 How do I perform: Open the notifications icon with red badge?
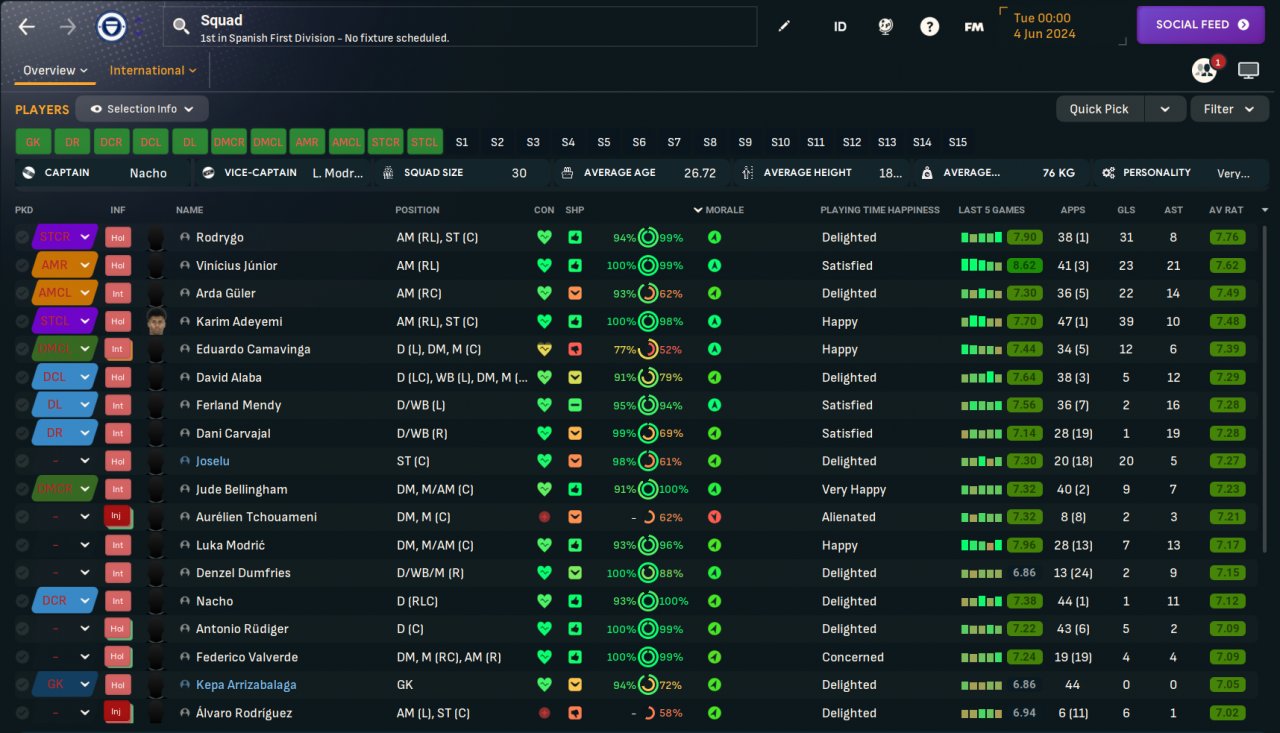1204,70
